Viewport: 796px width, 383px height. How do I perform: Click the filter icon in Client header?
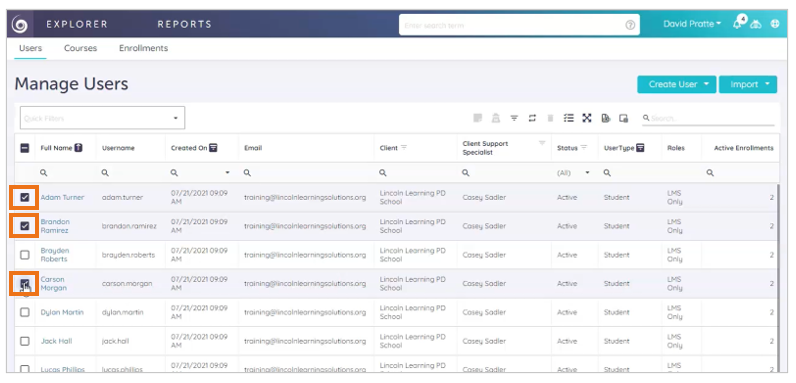tap(404, 148)
